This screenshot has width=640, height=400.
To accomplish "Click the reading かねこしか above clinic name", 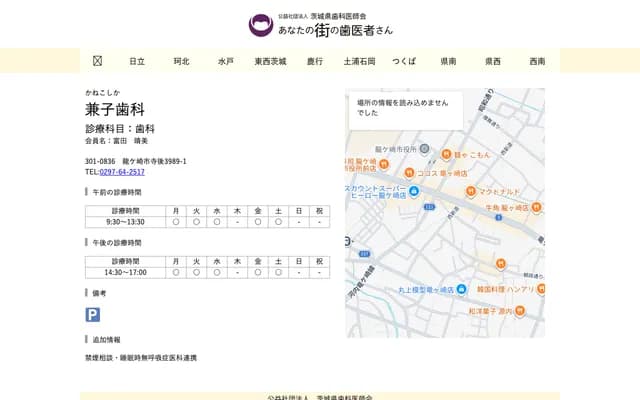I will [102, 93].
